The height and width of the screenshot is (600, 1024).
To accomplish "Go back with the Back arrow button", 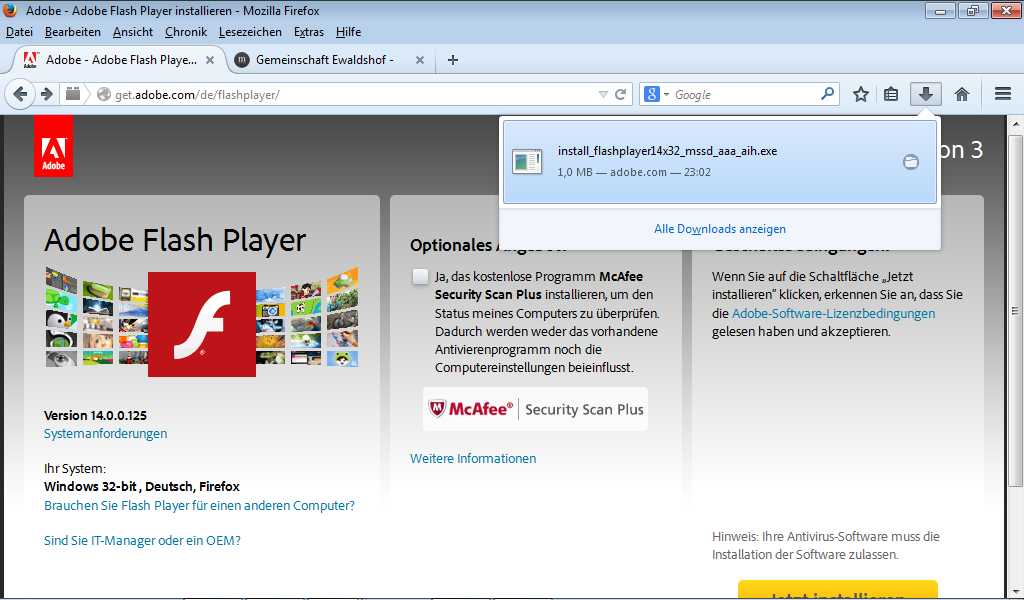I will pyautogui.click(x=20, y=95).
